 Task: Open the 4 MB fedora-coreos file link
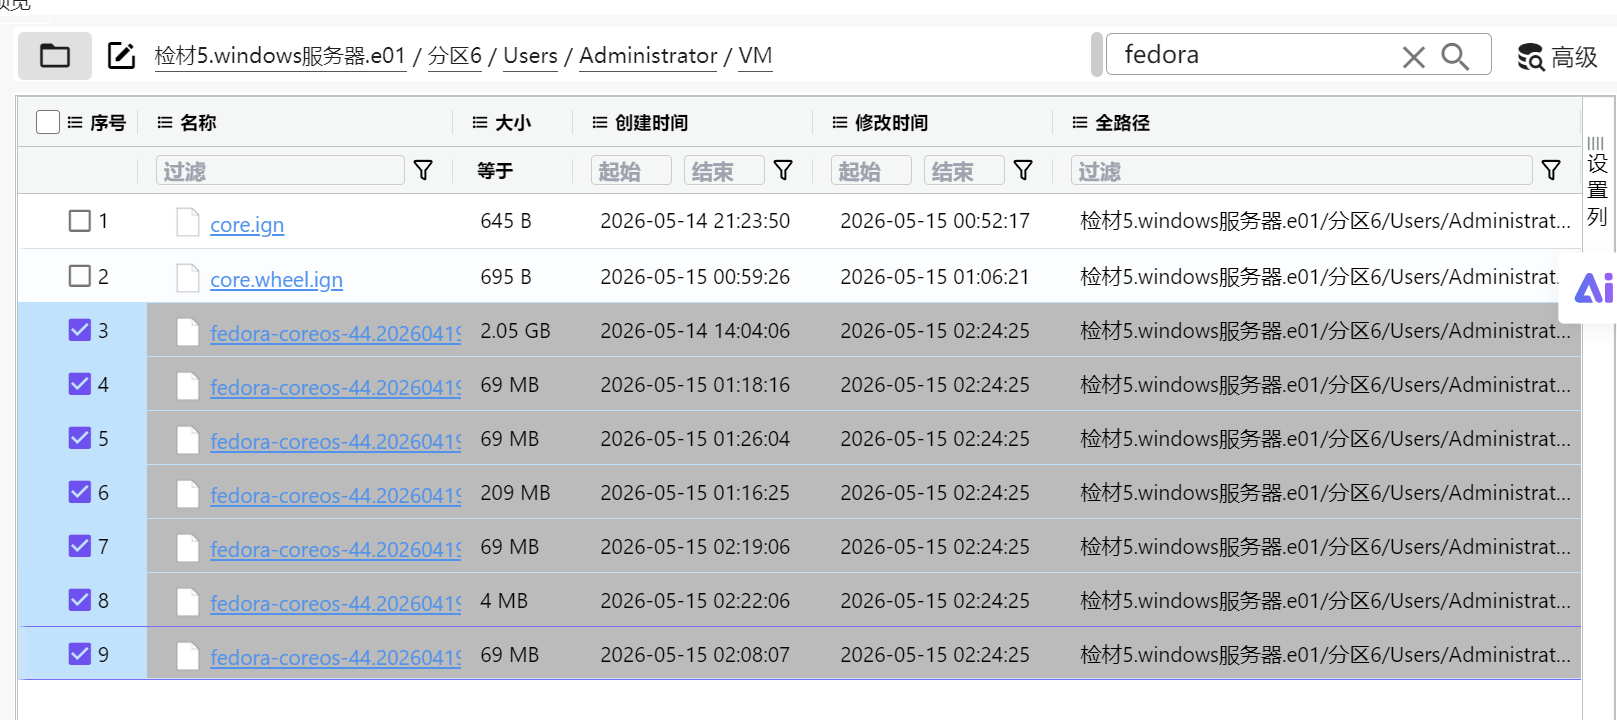[335, 603]
